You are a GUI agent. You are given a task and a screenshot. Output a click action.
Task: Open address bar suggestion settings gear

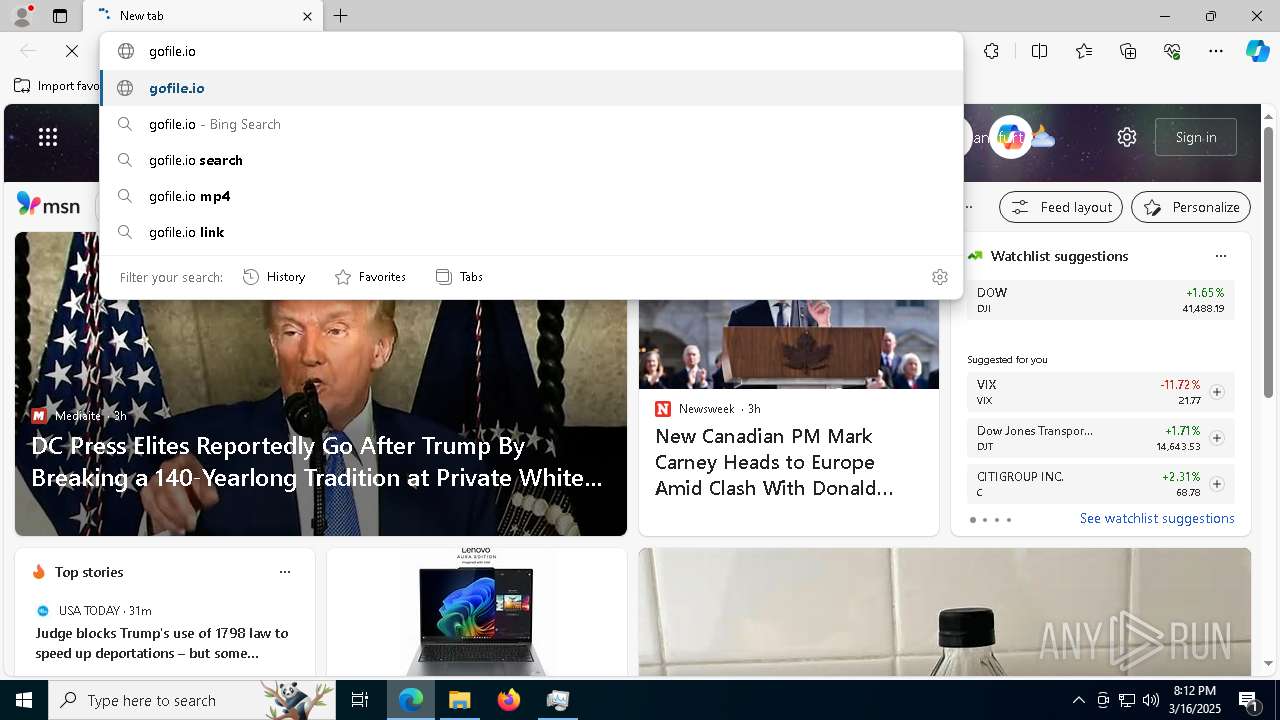(939, 277)
